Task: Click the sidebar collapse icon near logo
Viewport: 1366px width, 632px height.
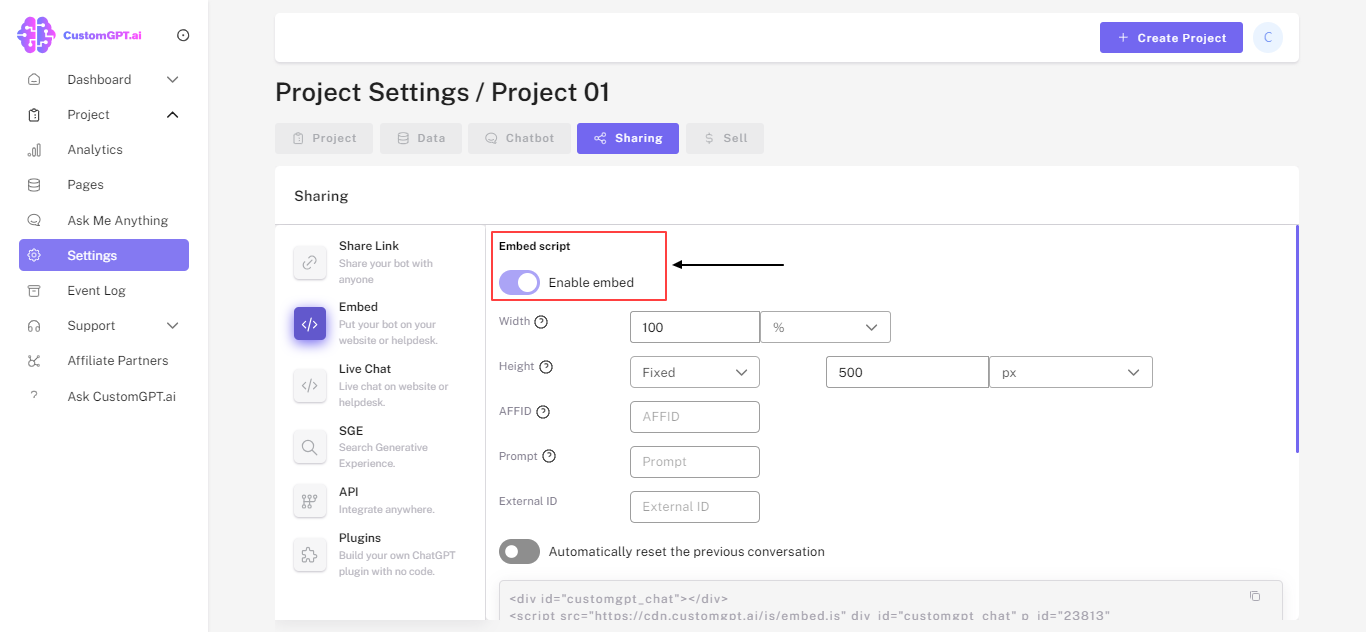Action: pyautogui.click(x=183, y=35)
